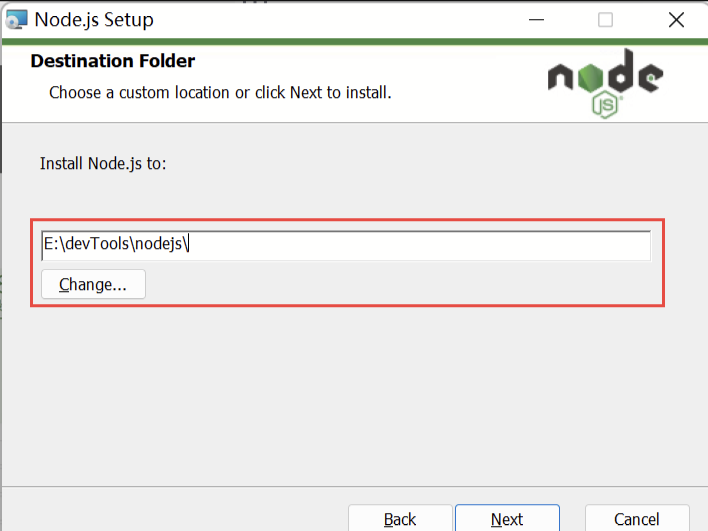The image size is (708, 531).
Task: Click the "Node.js Setup" title bar text
Action: [94, 19]
